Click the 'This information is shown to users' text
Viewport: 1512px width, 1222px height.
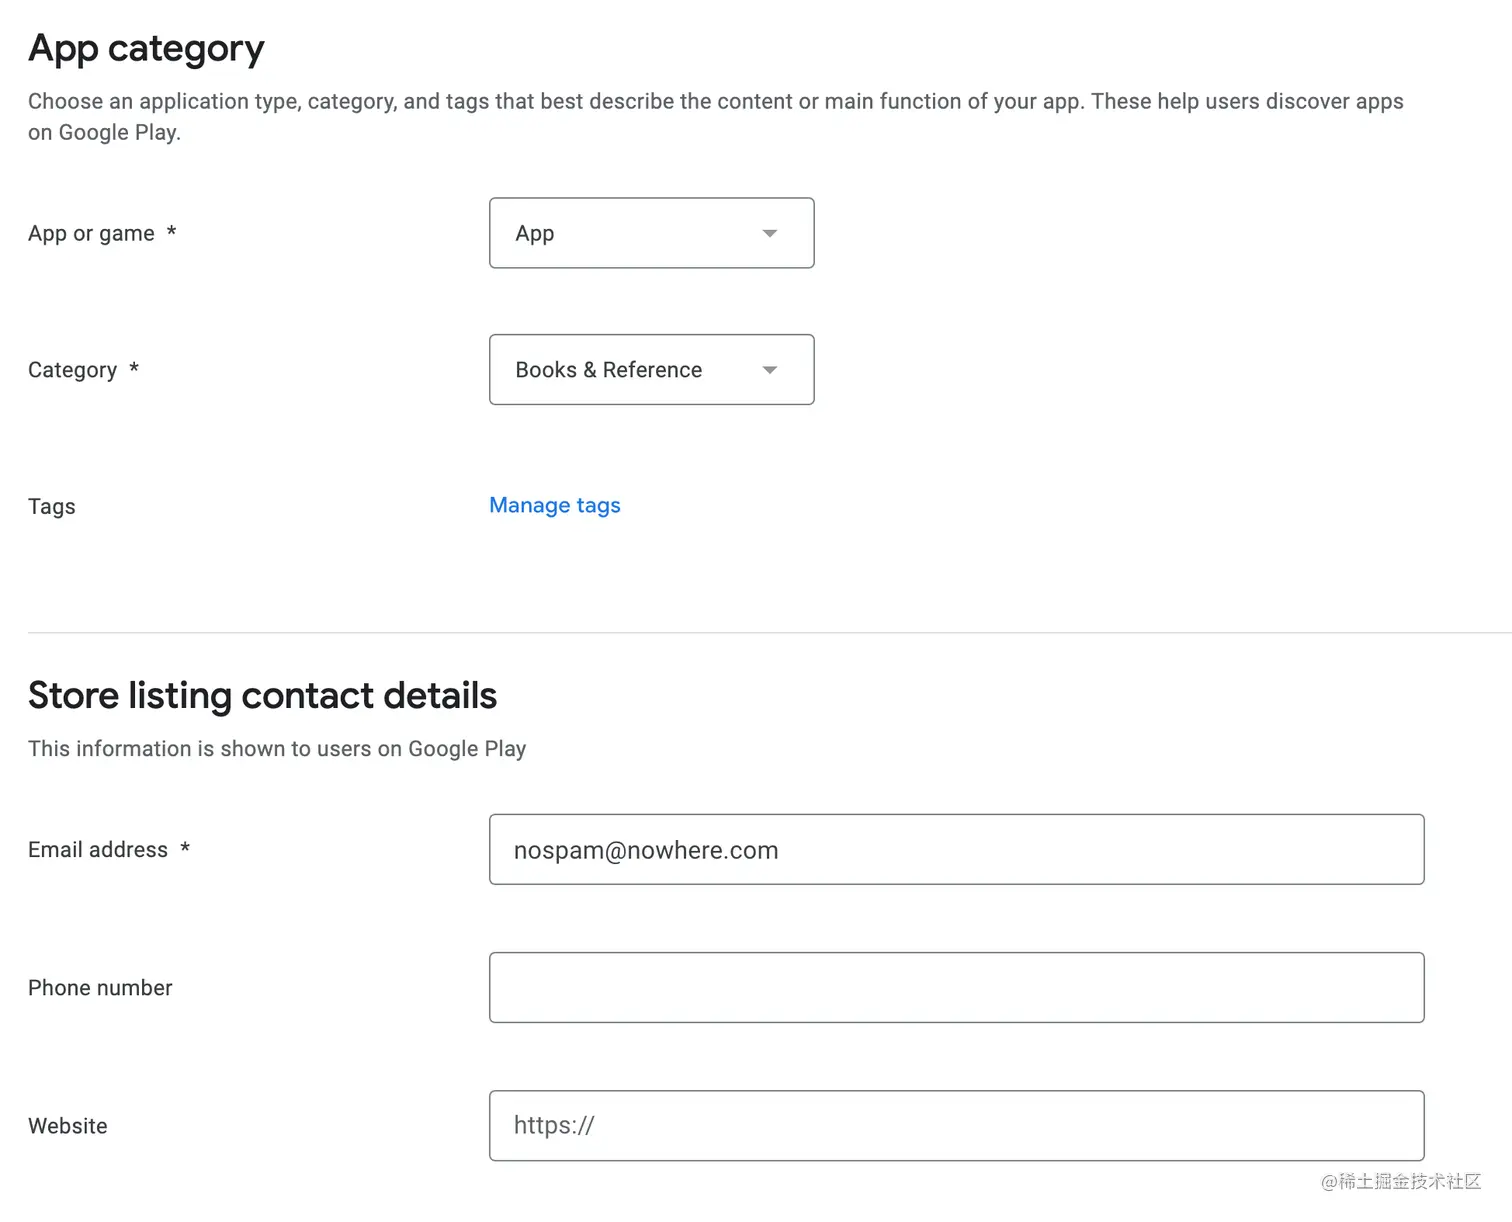[277, 749]
